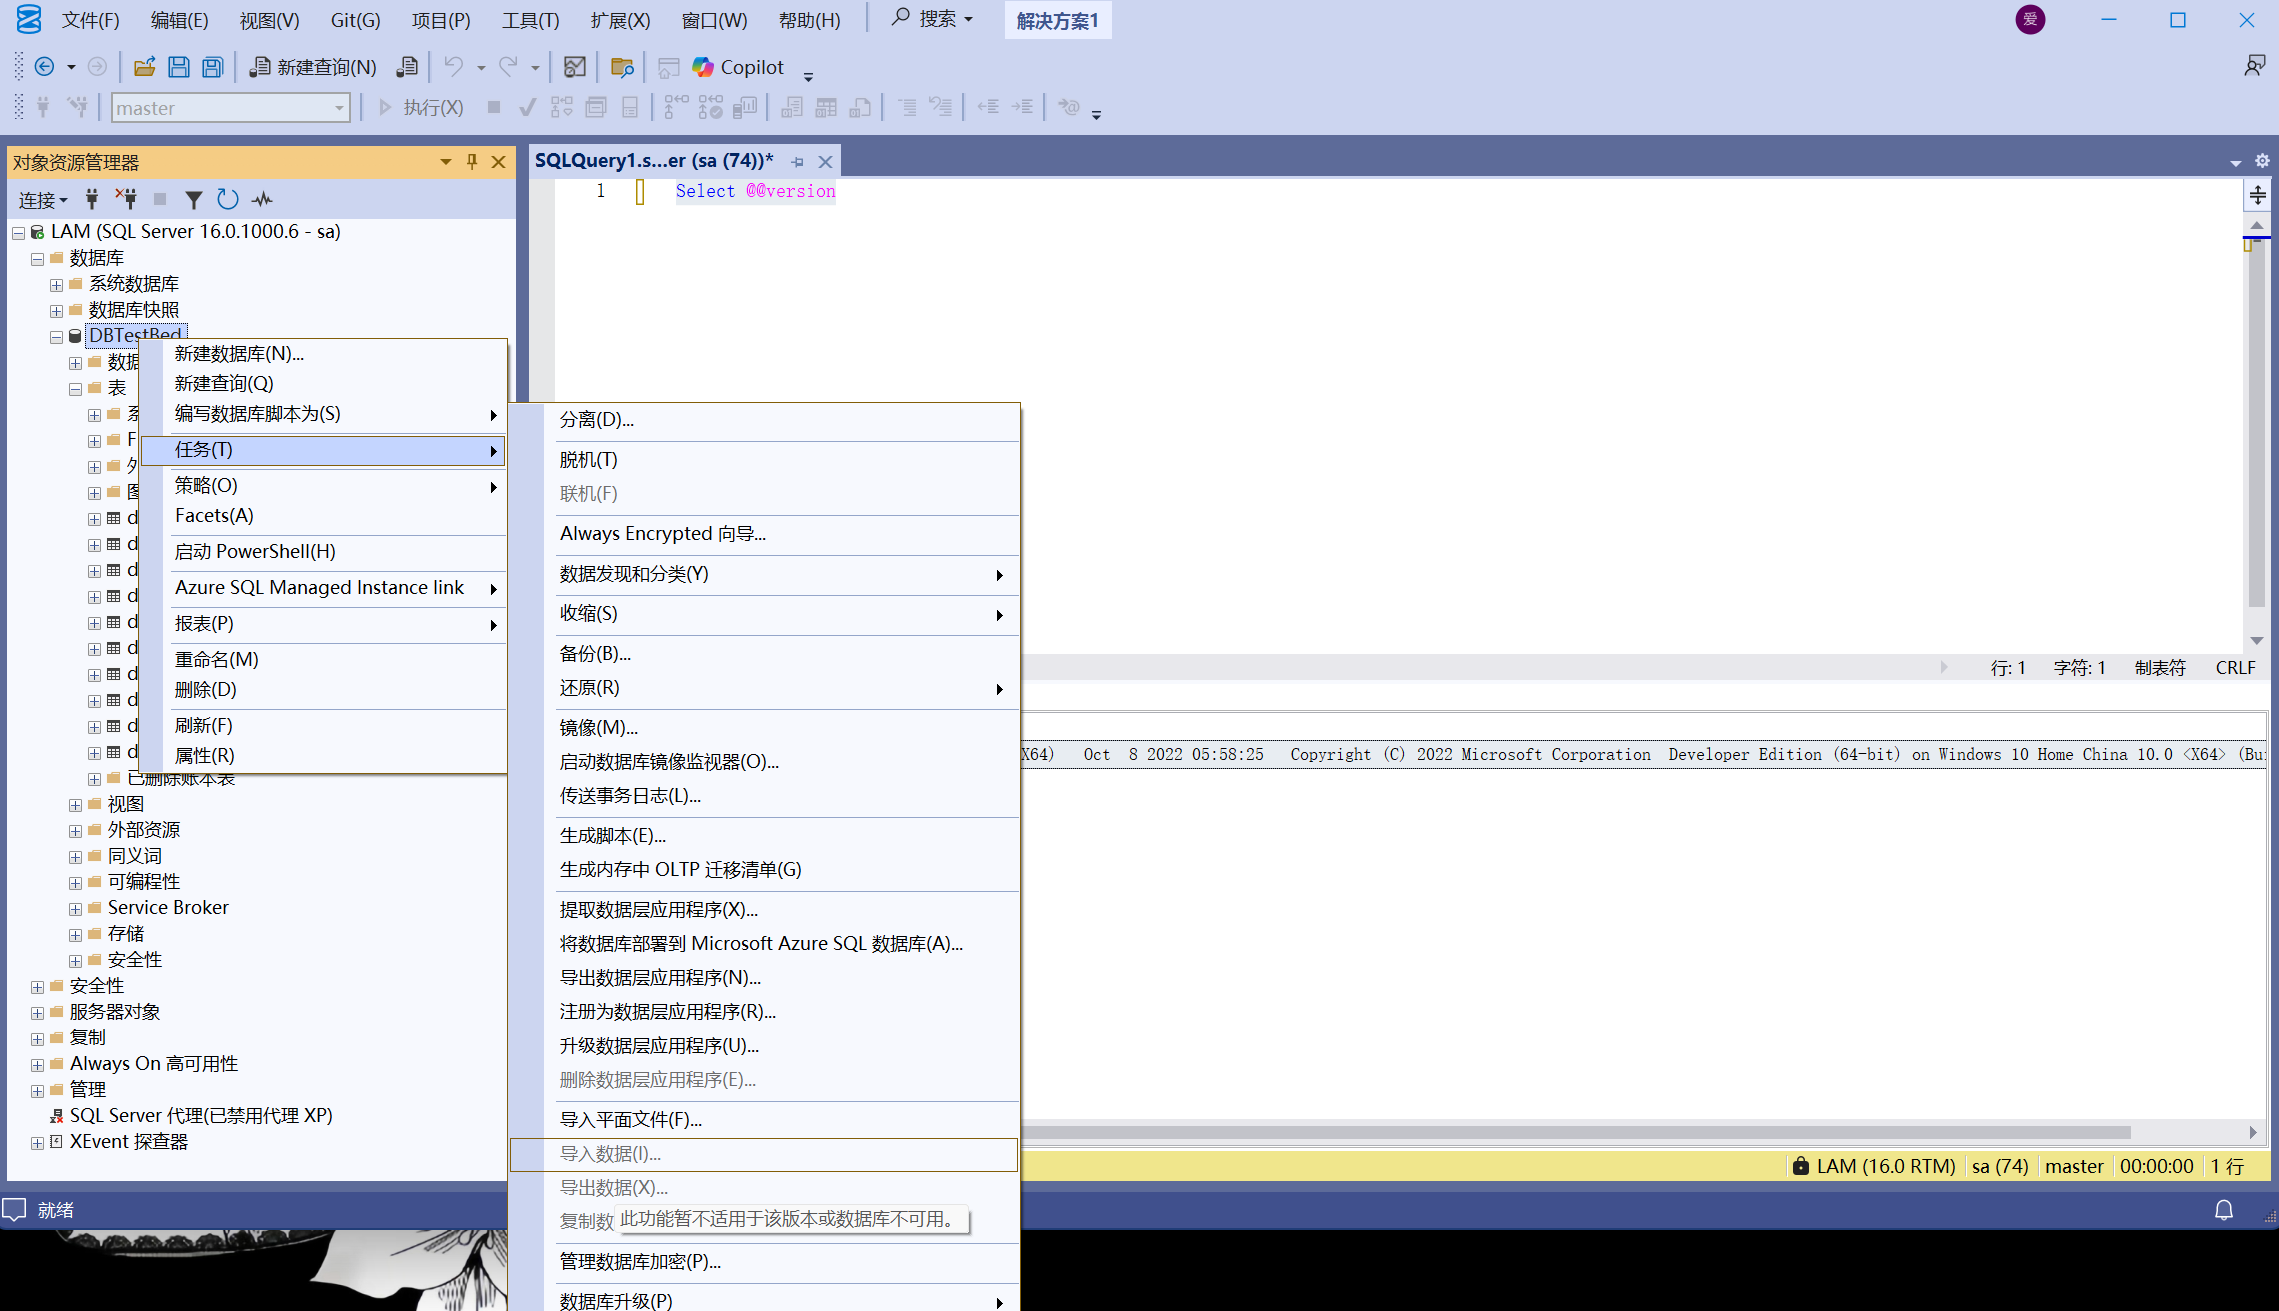This screenshot has height=1311, width=2279.
Task: Click 生成脚本(E)... menu entry
Action: (612, 836)
